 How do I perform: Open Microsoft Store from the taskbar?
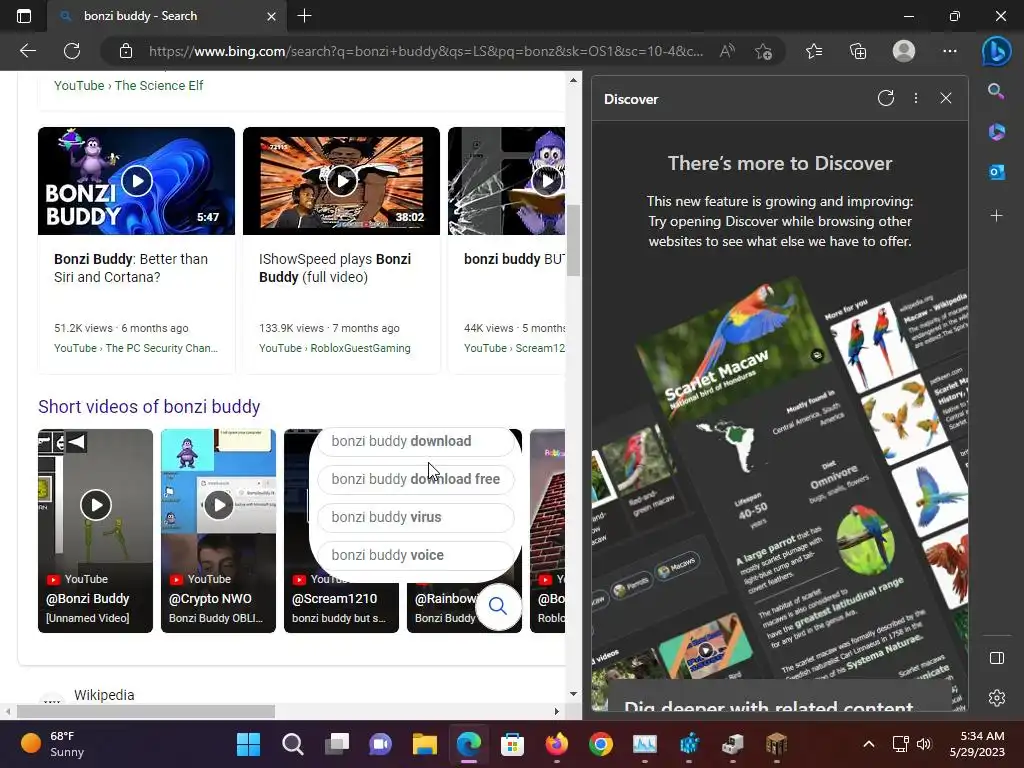coord(513,744)
